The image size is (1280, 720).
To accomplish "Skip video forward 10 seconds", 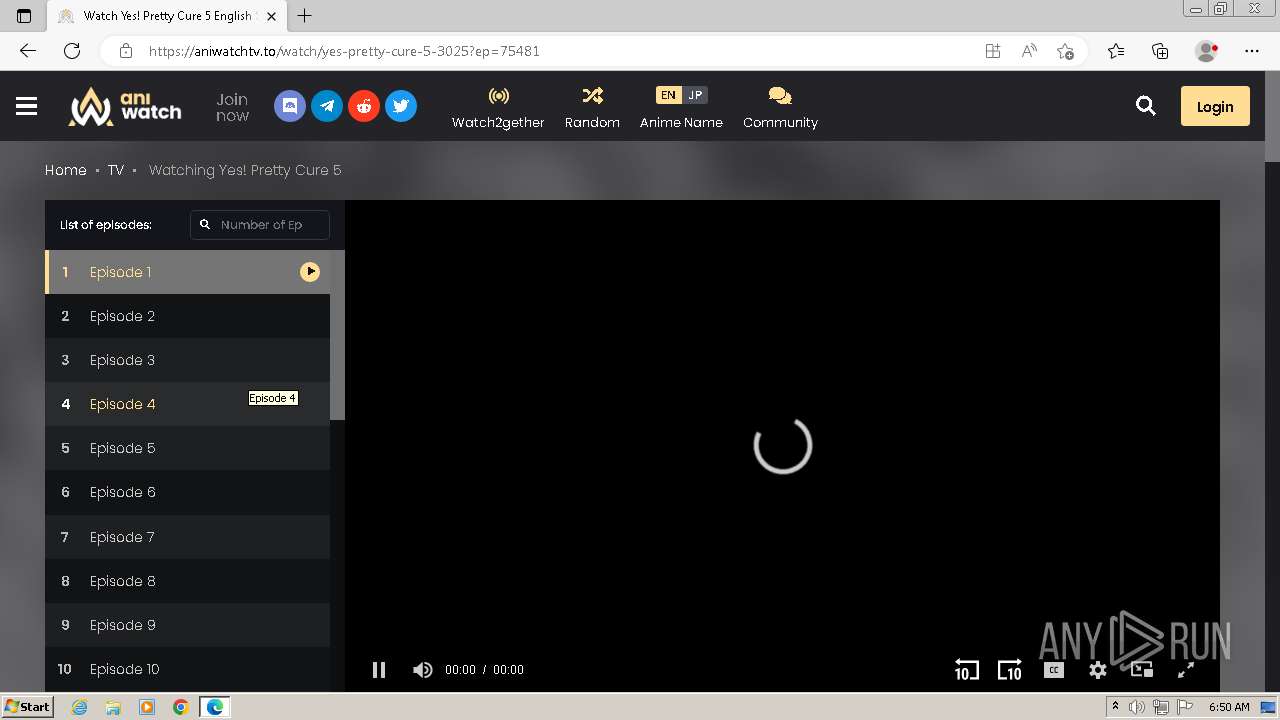I will point(1010,670).
